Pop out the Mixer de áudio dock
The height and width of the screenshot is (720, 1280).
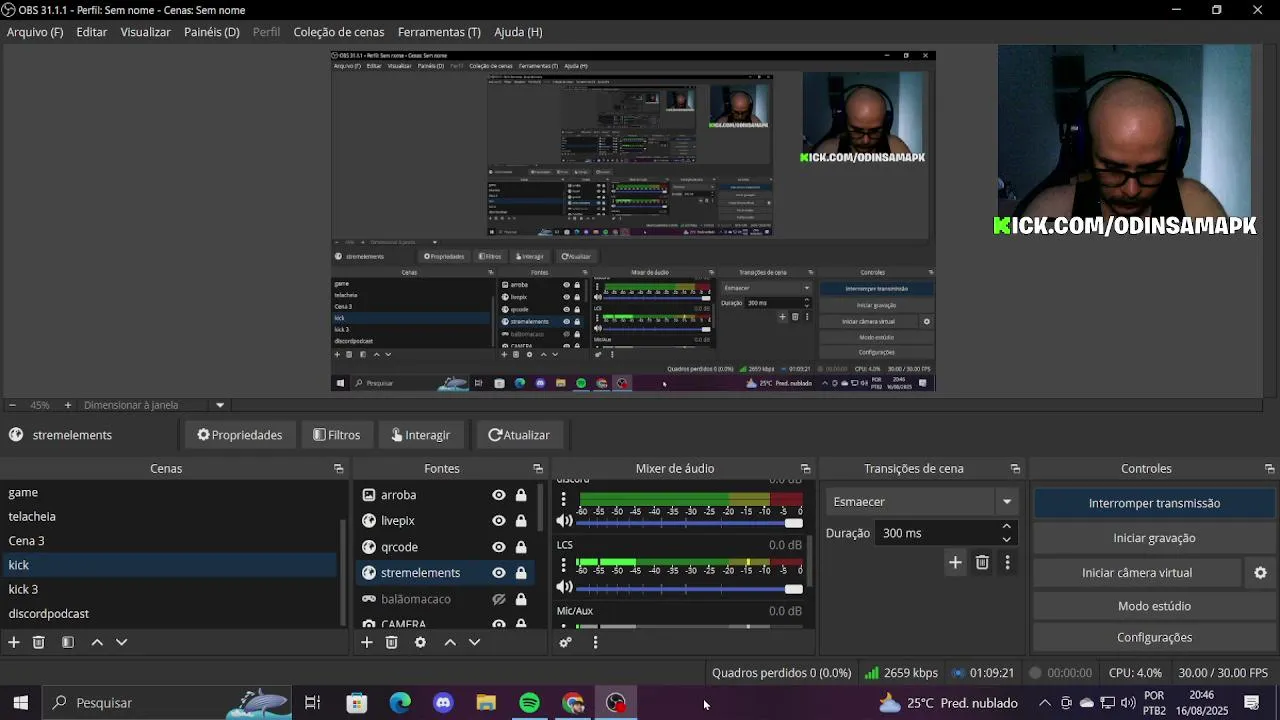point(805,468)
